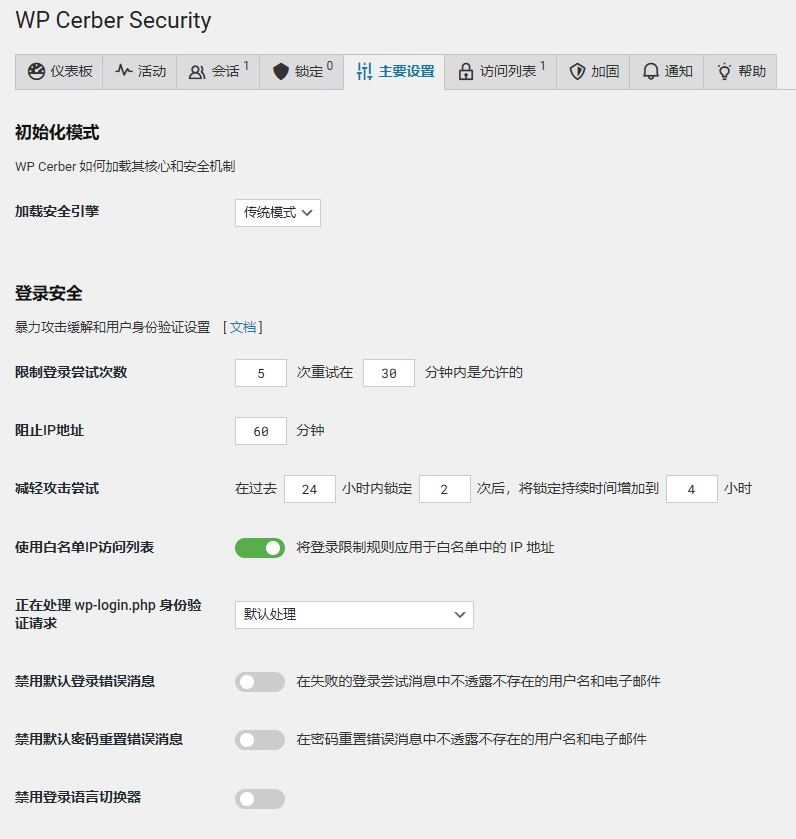Click the dashboard gauge icon
The image size is (796, 839).
36,71
